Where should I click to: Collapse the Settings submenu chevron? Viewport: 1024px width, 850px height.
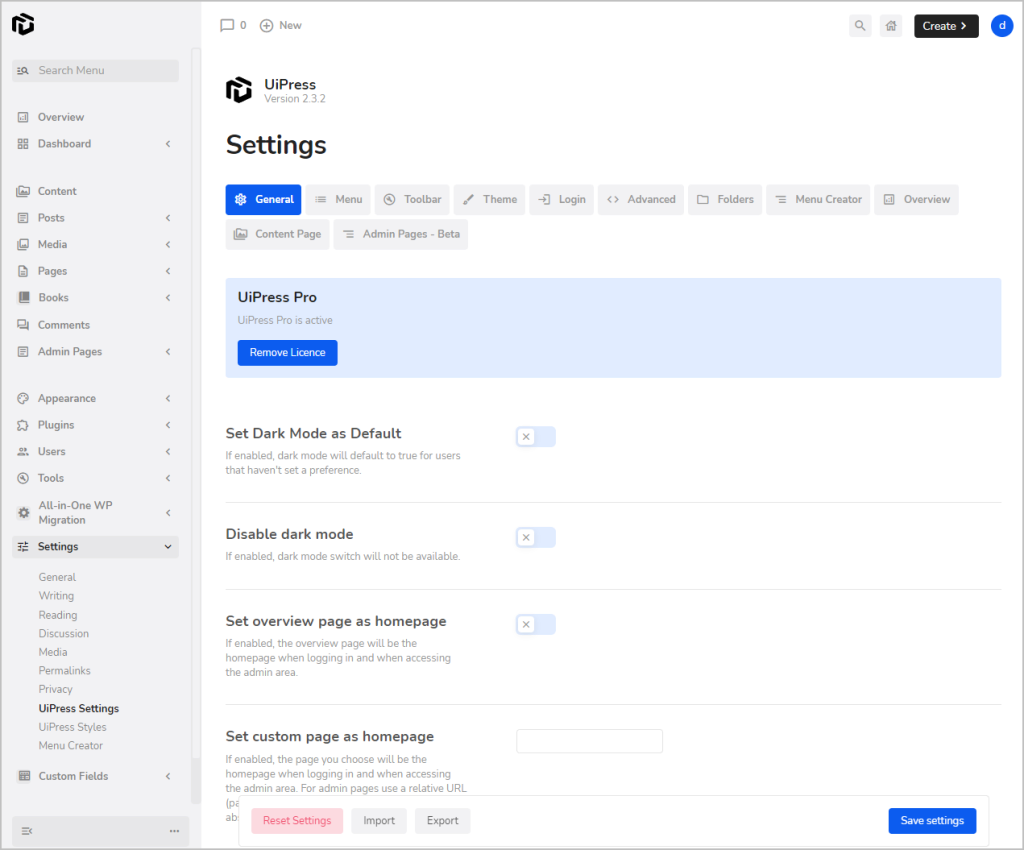(168, 547)
